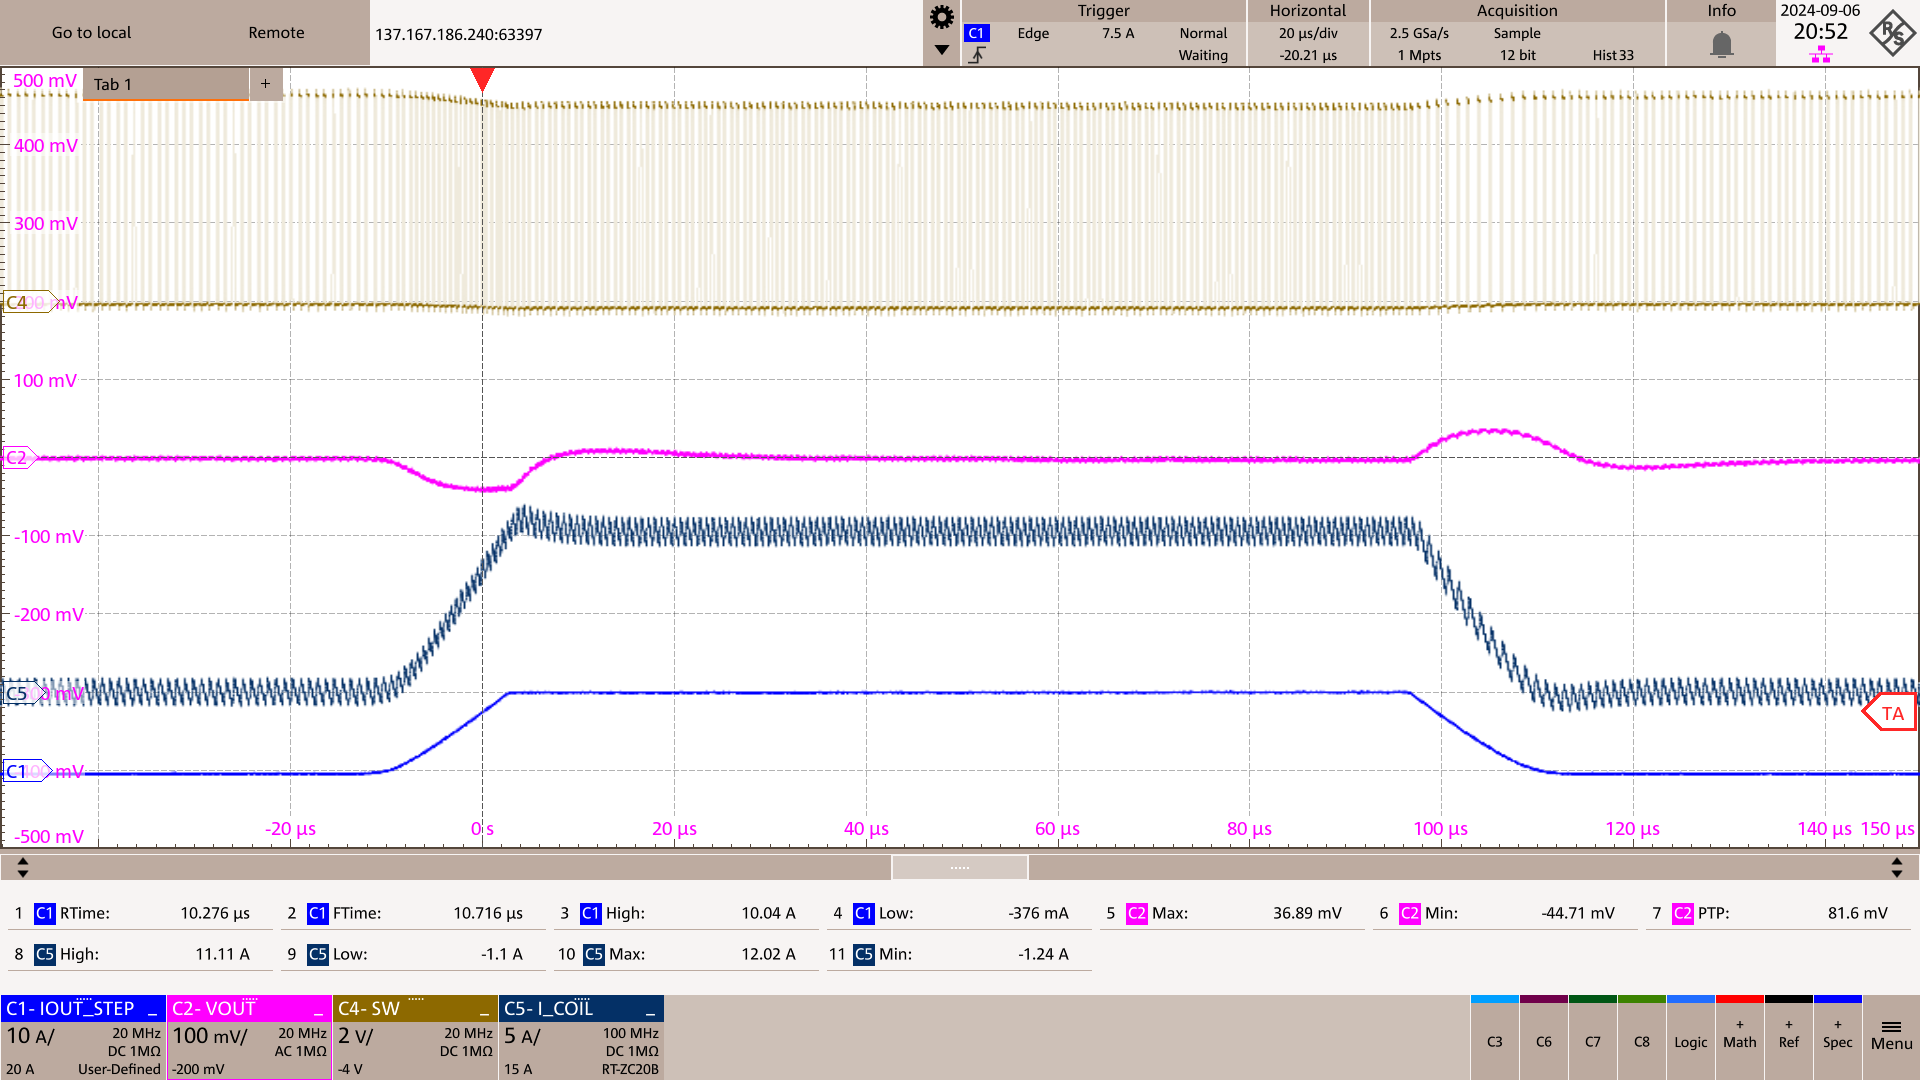This screenshot has height=1080, width=1920.
Task: Minimize the C1-IOUT_STEP channel box
Action: 152,1009
